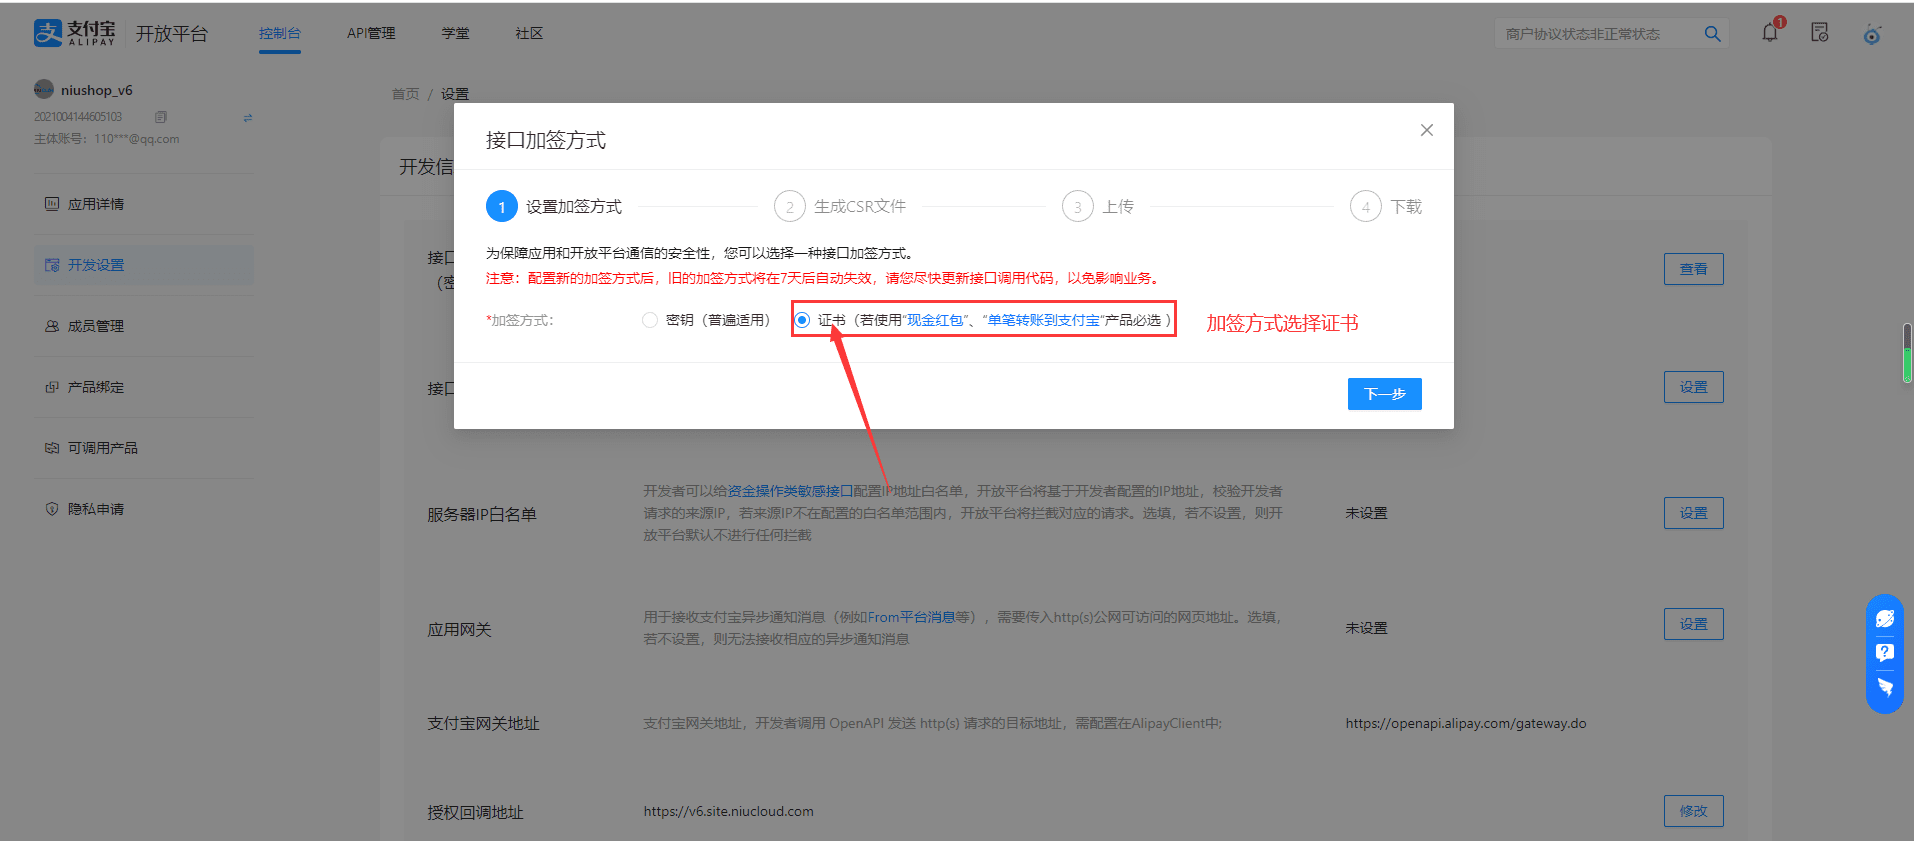Open the help question floating icon
The image size is (1914, 841).
point(1885,653)
